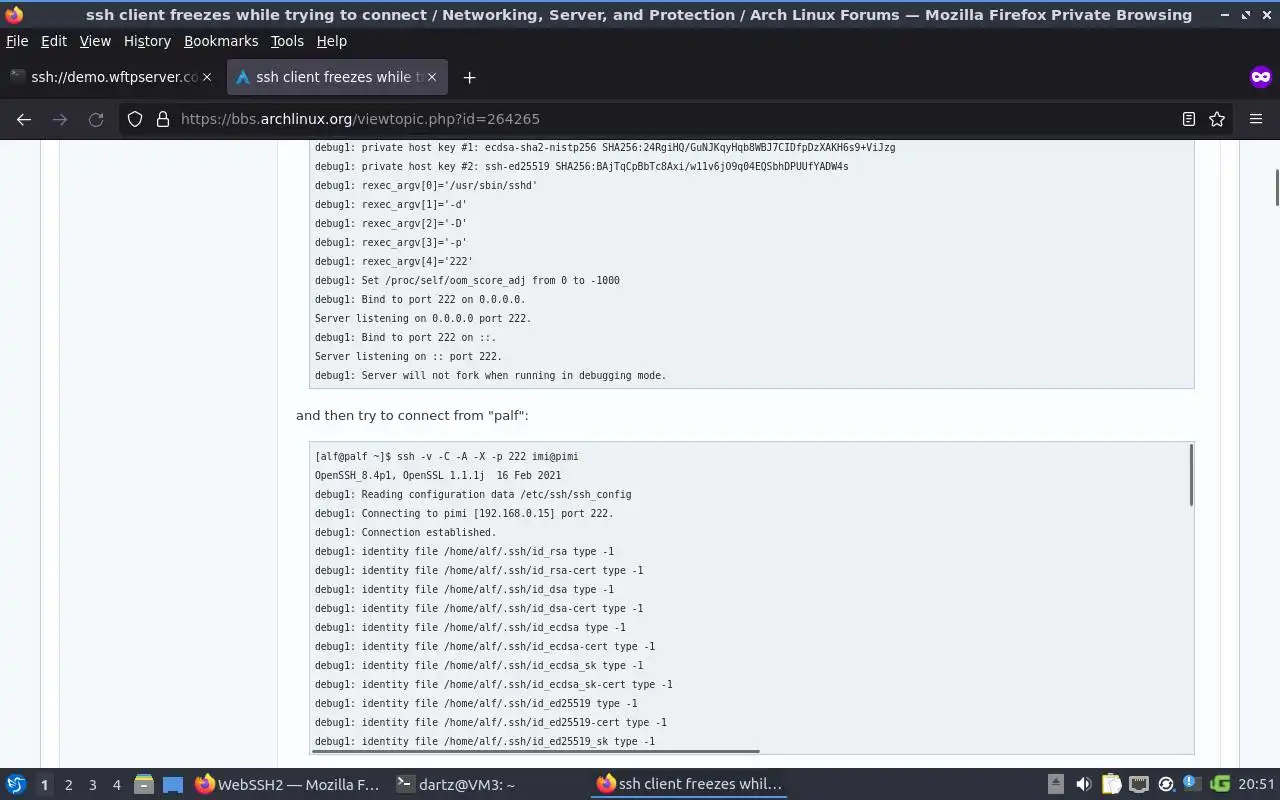The height and width of the screenshot is (800, 1280).
Task: Switch to workspace 3
Action: coord(92,785)
